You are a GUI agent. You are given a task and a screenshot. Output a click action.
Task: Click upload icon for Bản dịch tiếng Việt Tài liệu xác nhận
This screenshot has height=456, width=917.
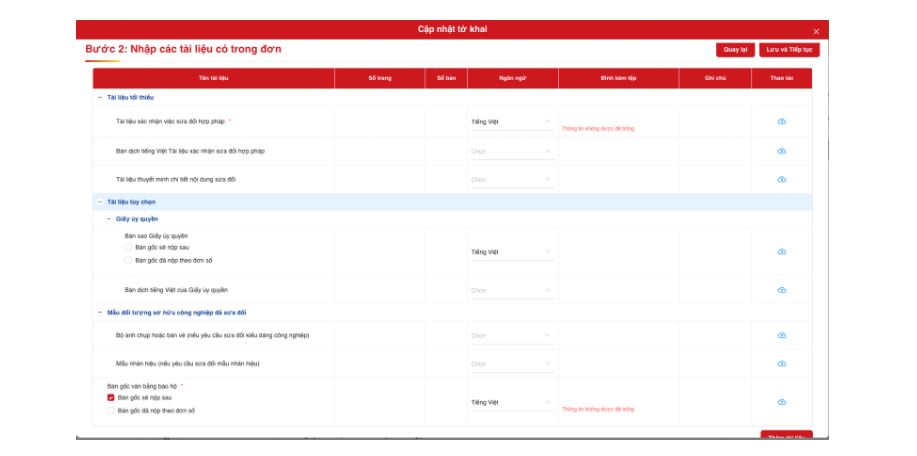781,151
